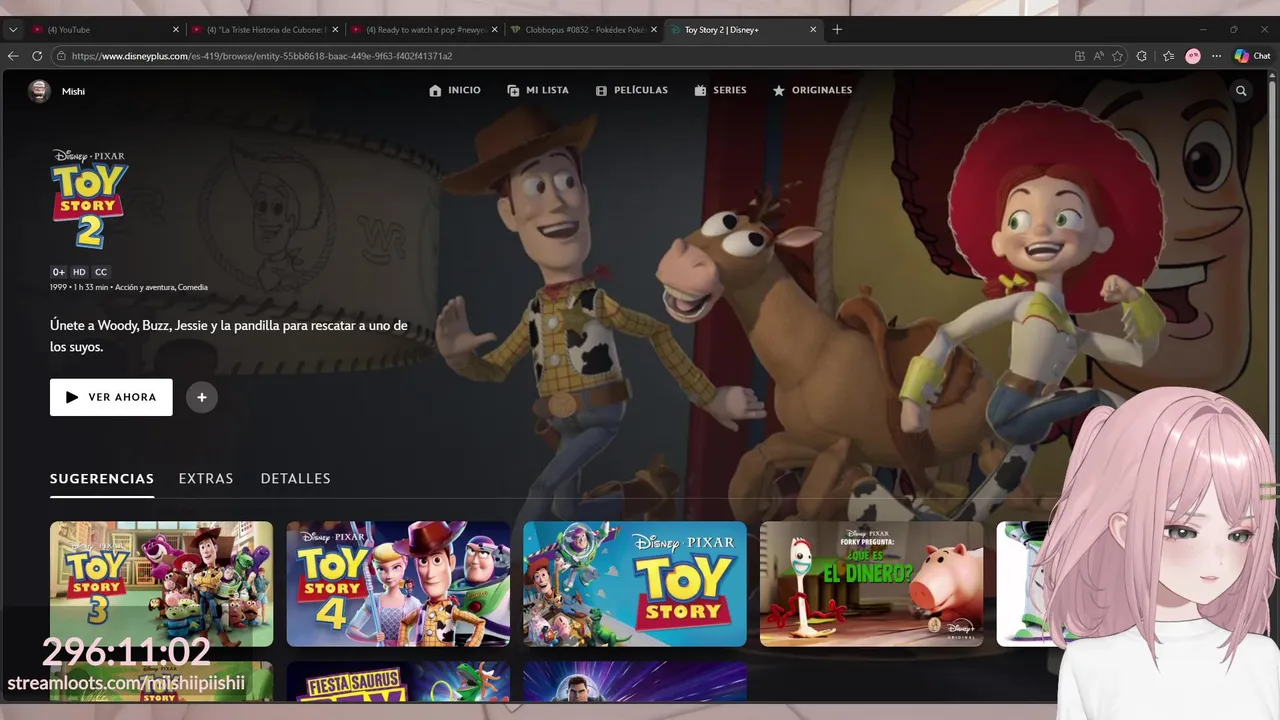Switch to the Detalles tab

pos(295,479)
